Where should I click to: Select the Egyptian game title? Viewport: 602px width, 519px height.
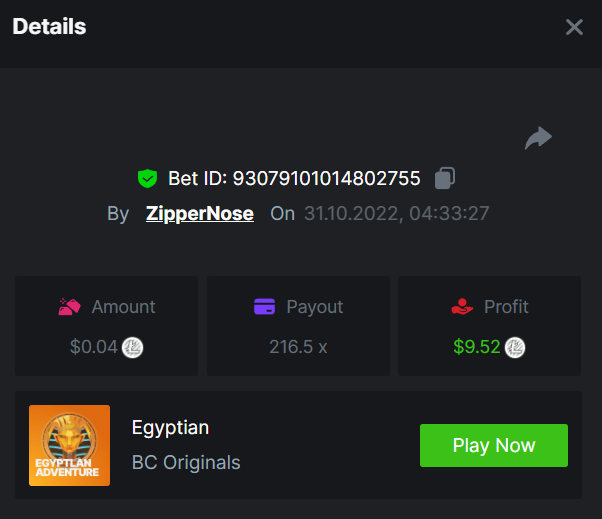[x=170, y=427]
